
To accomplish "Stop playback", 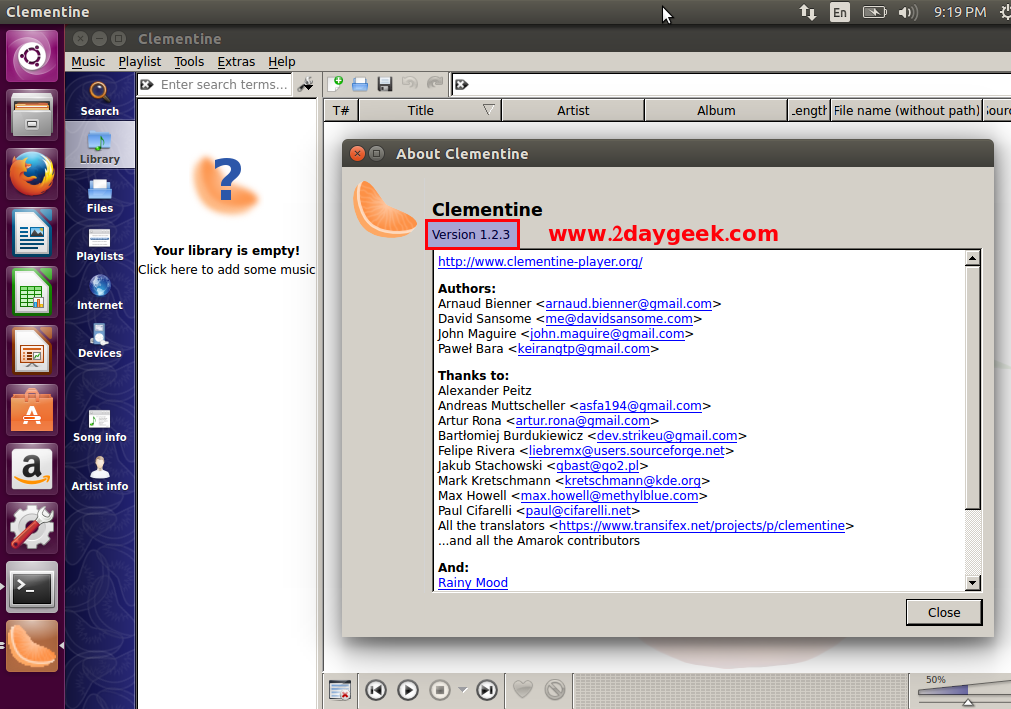I will coord(440,690).
